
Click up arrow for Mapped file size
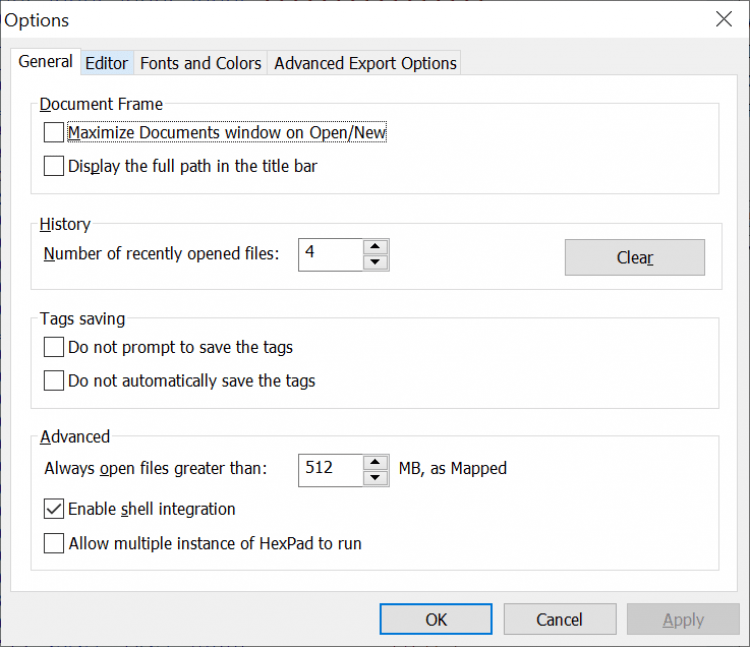pos(375,462)
